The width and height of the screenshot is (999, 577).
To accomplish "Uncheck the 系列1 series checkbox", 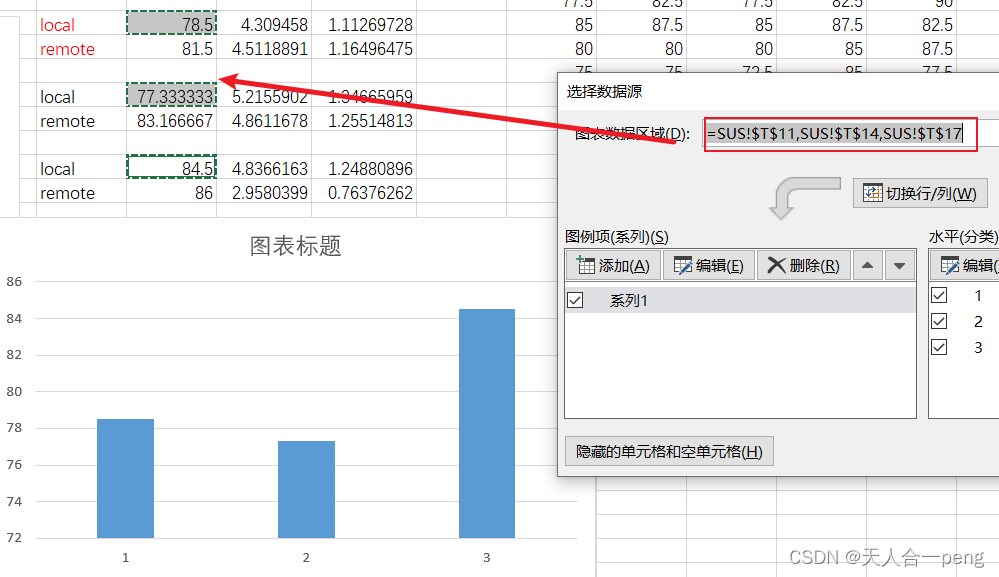I will click(575, 300).
